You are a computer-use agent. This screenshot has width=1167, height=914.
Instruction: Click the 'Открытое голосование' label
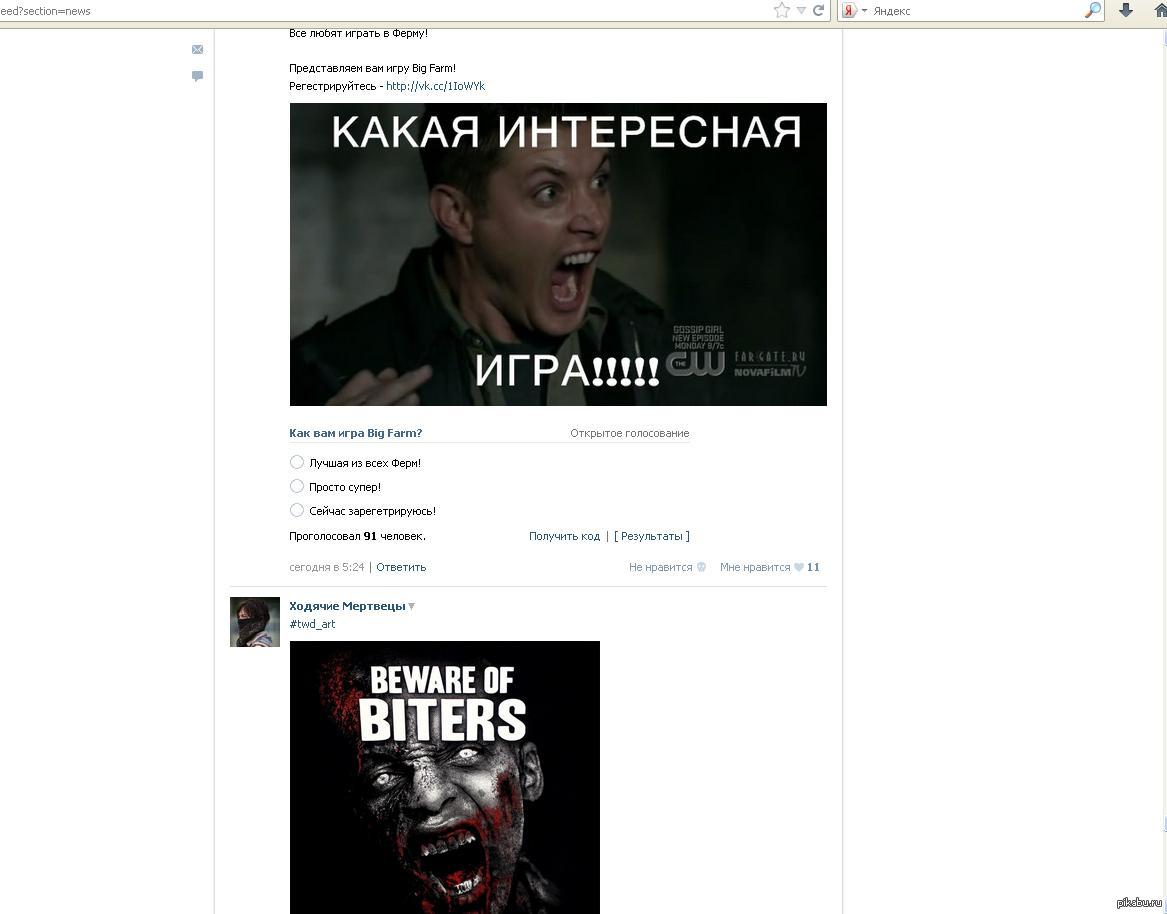click(x=630, y=433)
